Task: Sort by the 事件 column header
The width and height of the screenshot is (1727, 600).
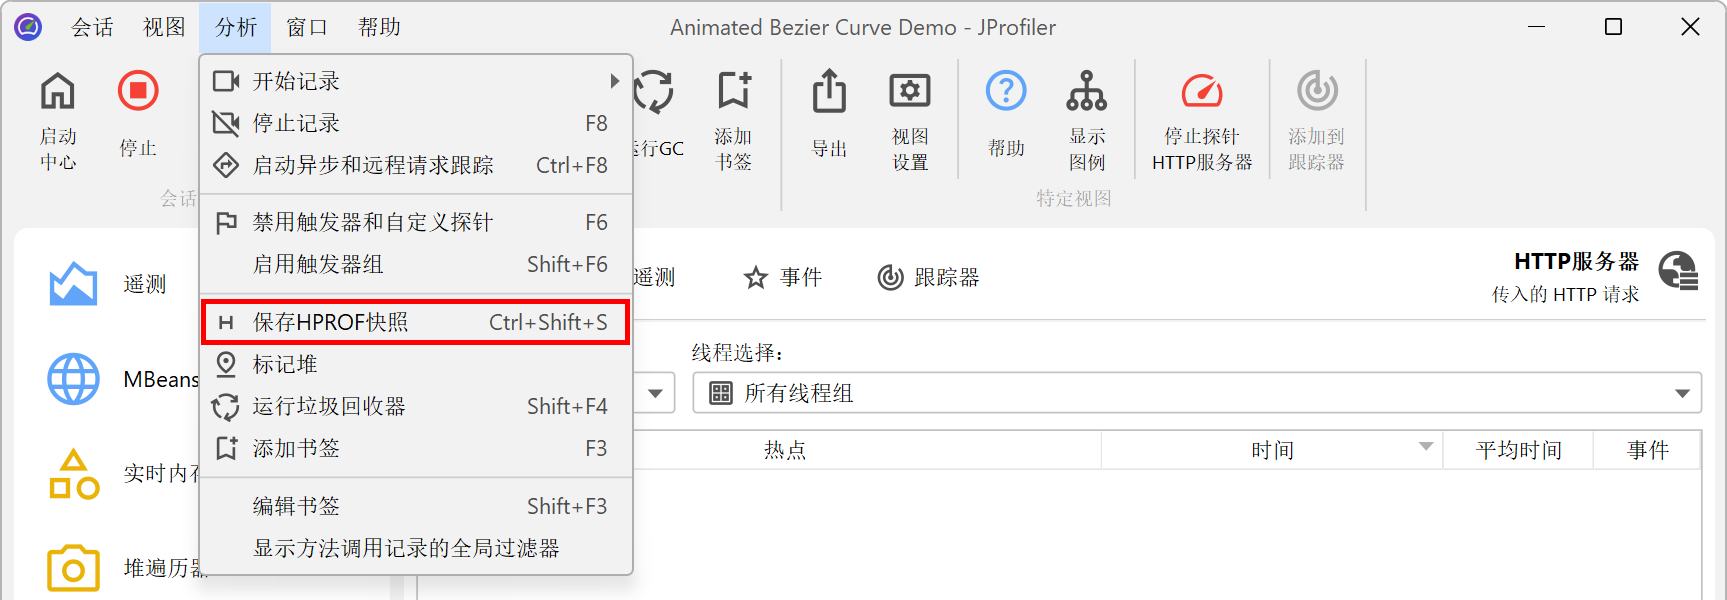Action: tap(1647, 450)
